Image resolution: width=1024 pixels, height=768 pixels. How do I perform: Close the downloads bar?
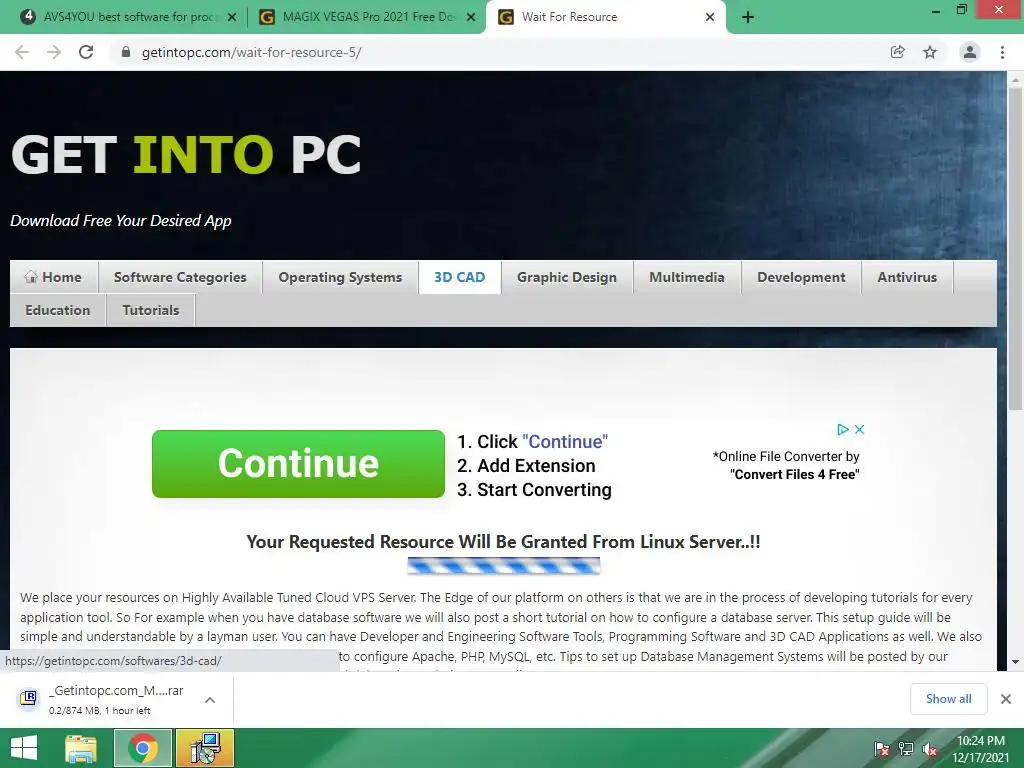click(1006, 699)
